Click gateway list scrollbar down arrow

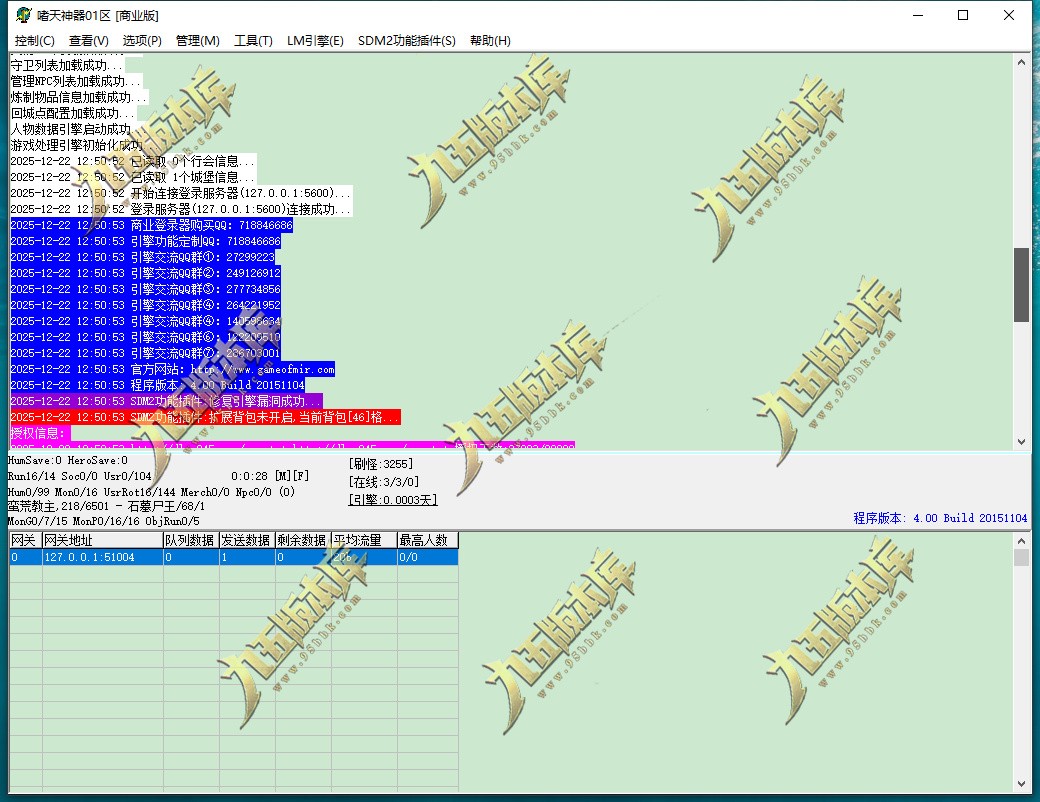coord(1021,784)
